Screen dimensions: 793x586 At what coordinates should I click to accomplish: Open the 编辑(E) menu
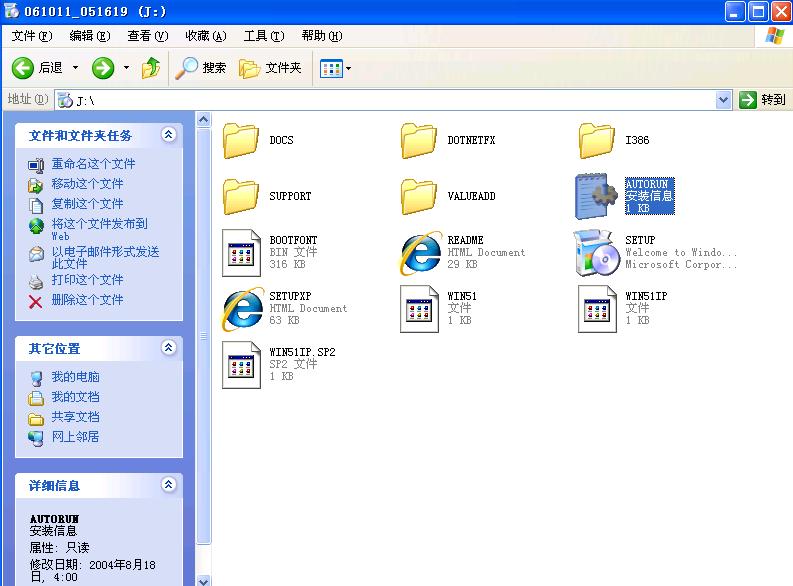(90, 36)
